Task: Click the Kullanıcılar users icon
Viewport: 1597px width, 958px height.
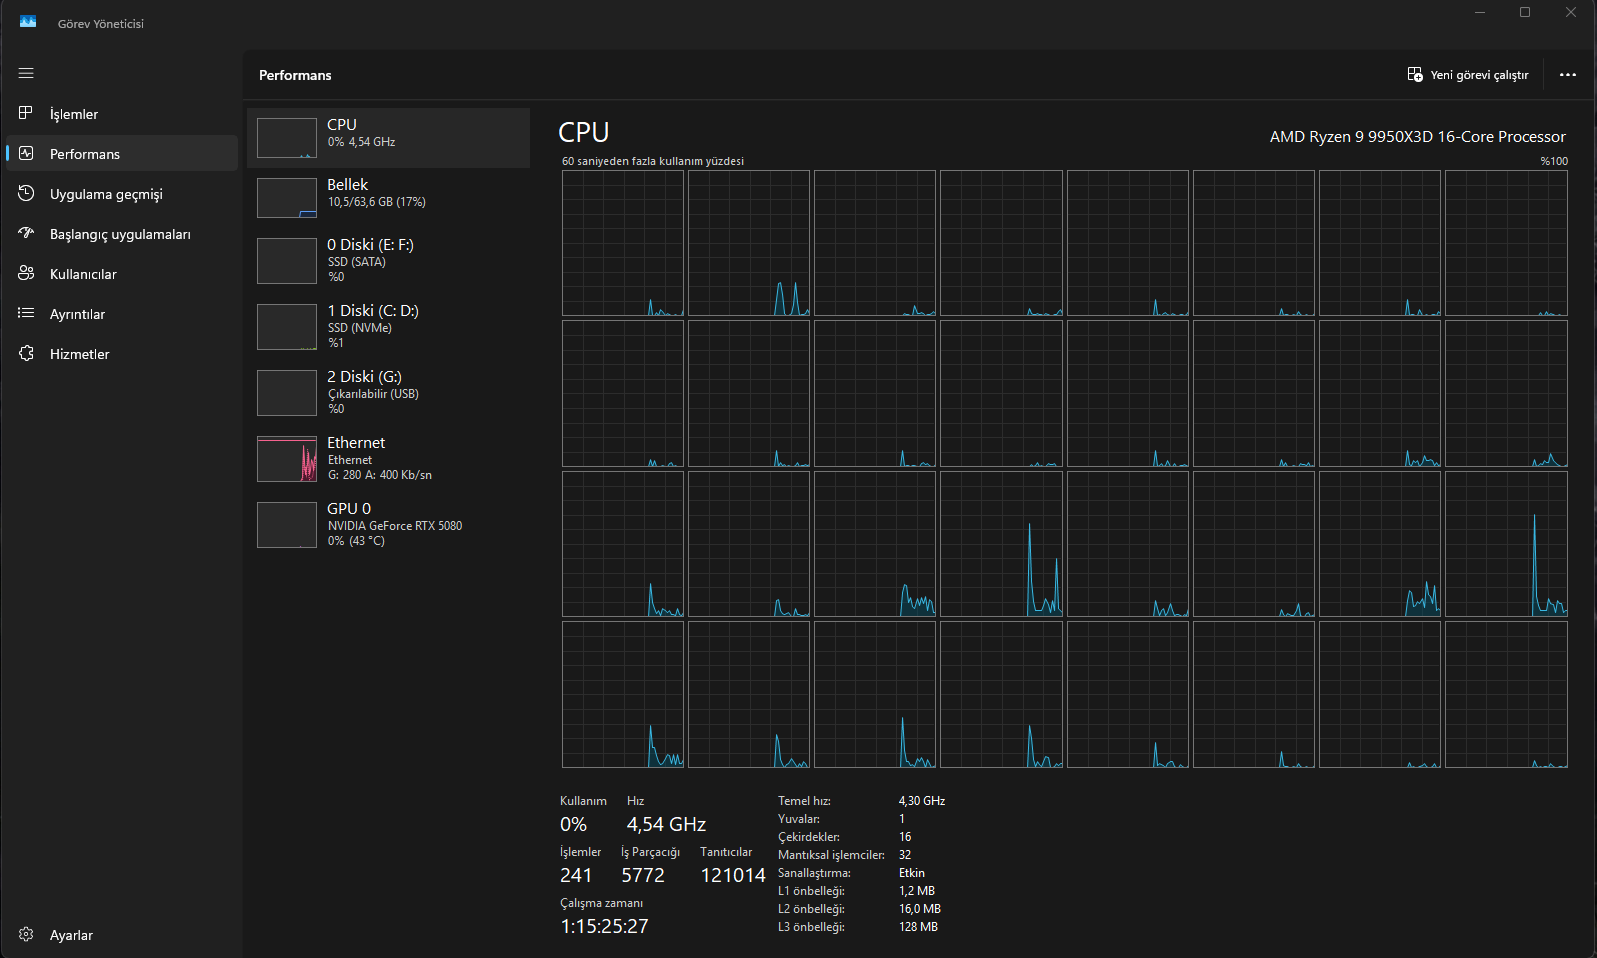Action: [26, 273]
